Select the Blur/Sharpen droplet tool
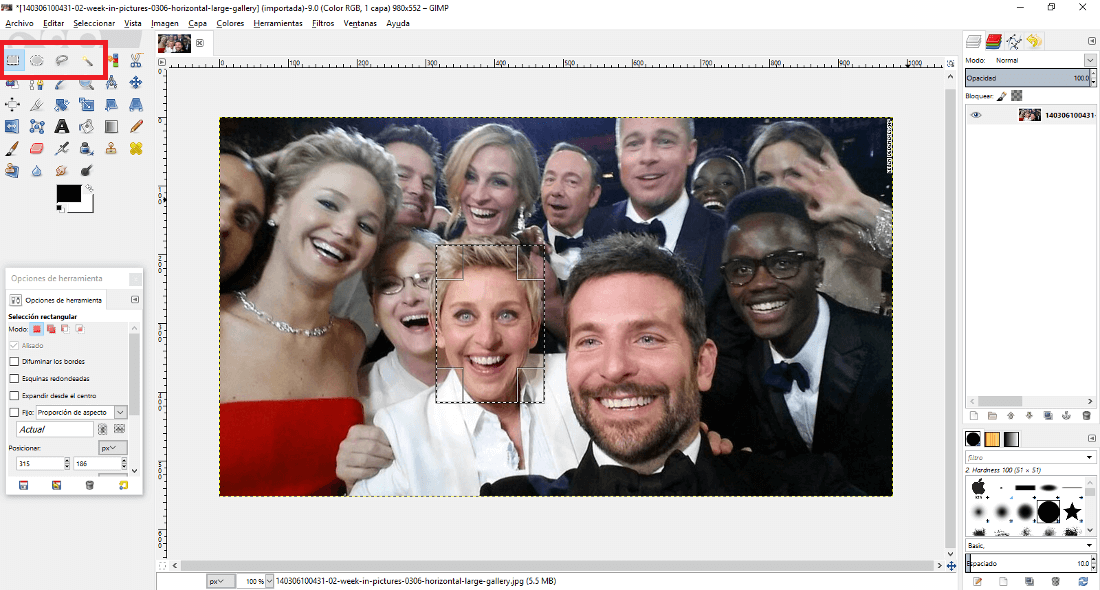The image size is (1100, 590). 36,170
